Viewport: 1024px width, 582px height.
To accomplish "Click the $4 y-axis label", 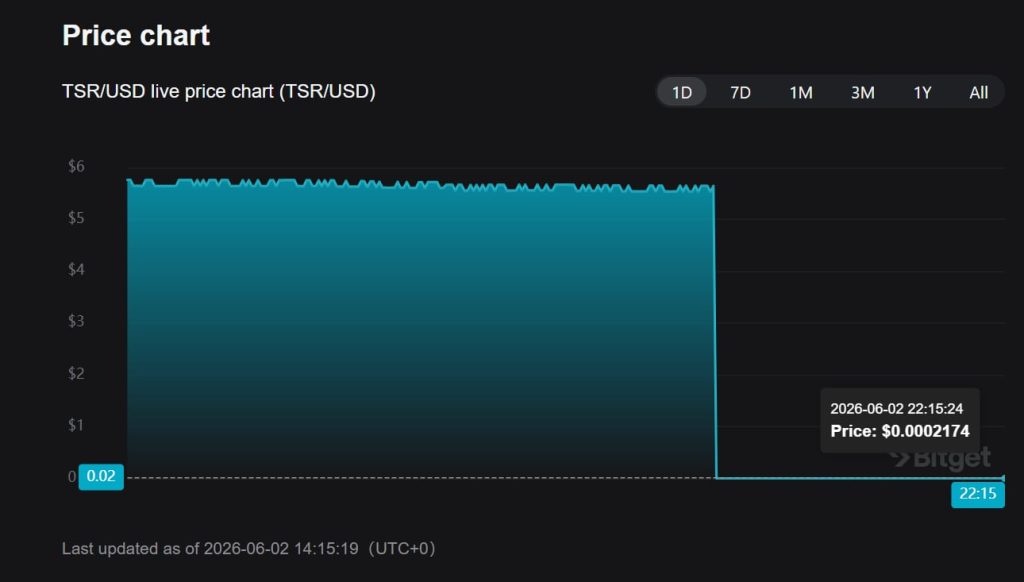I will (x=76, y=270).
